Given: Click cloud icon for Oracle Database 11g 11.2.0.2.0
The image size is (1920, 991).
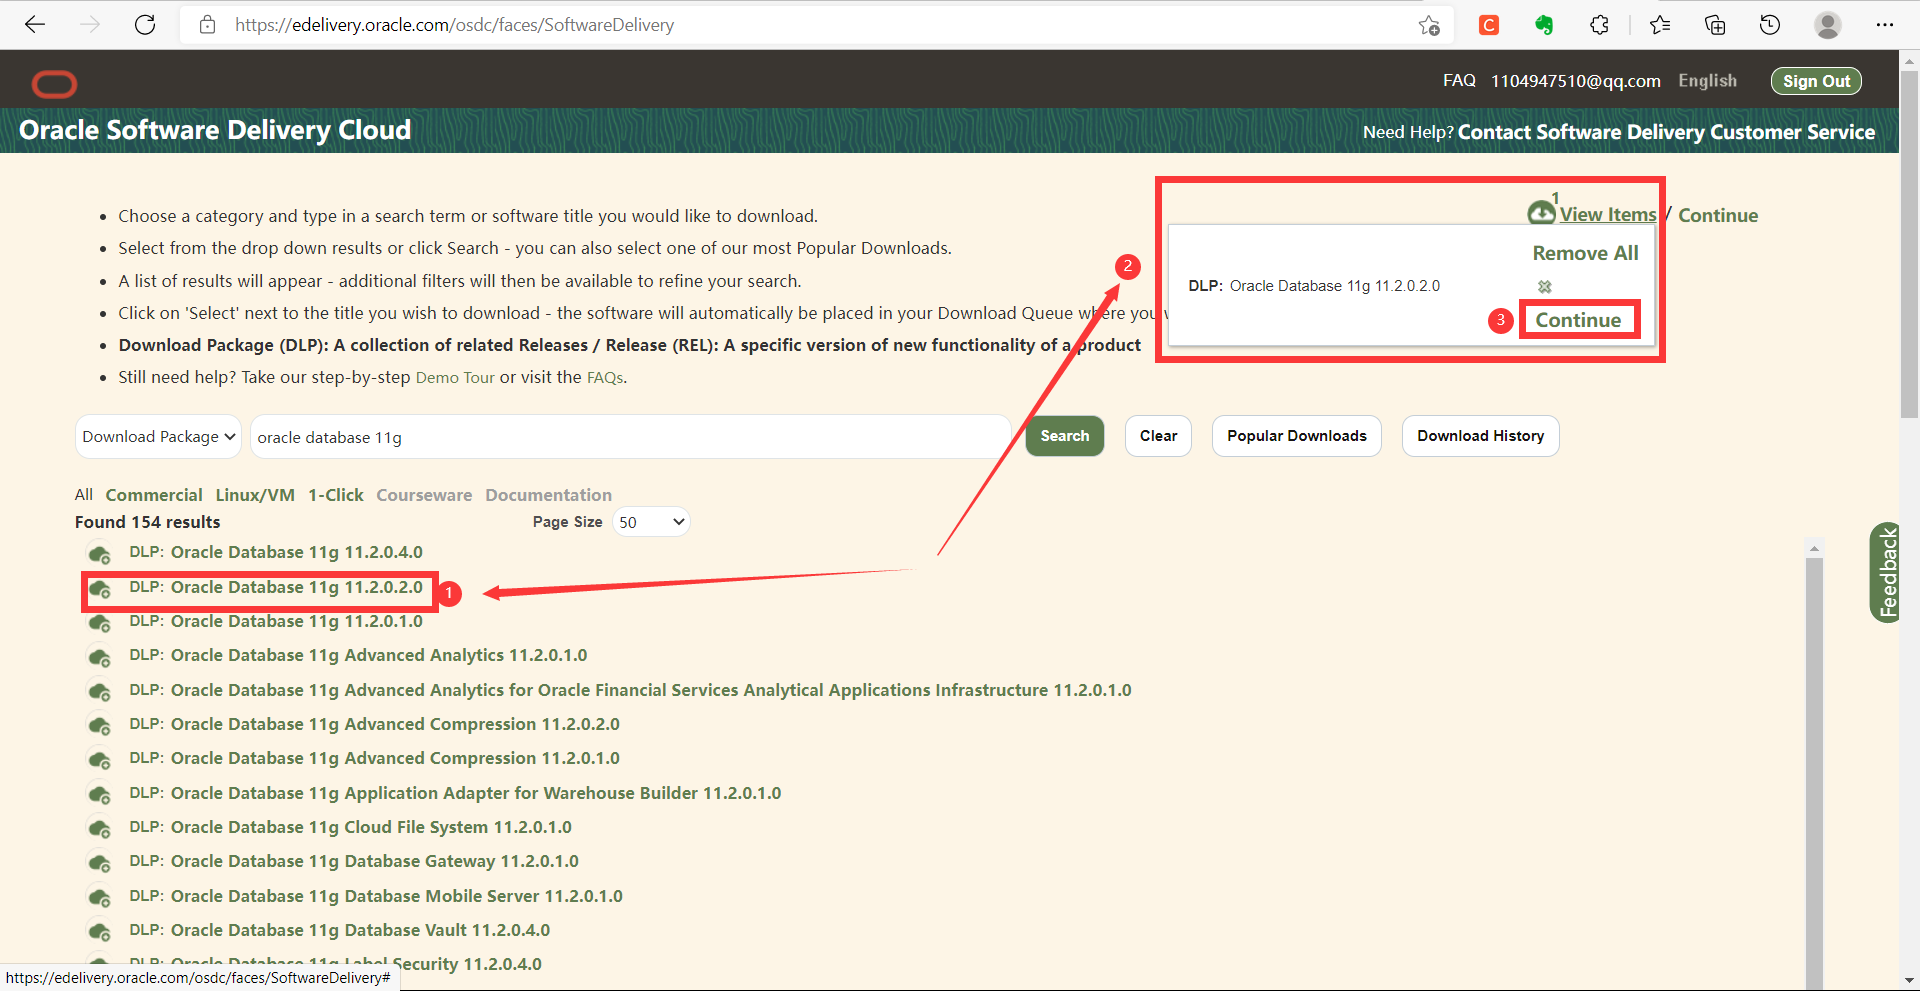Looking at the screenshot, I should click(99, 589).
